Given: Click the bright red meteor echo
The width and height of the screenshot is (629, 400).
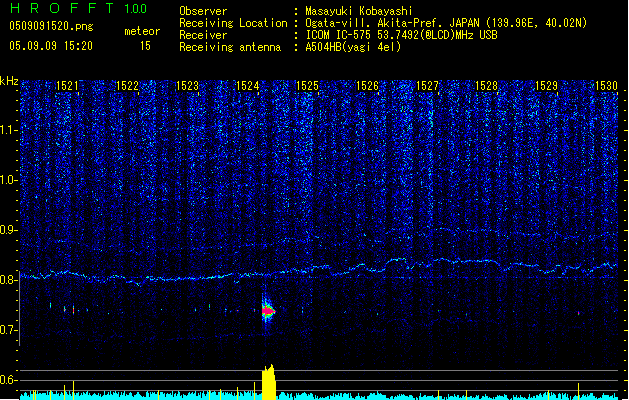Looking at the screenshot, I should pyautogui.click(x=267, y=312).
